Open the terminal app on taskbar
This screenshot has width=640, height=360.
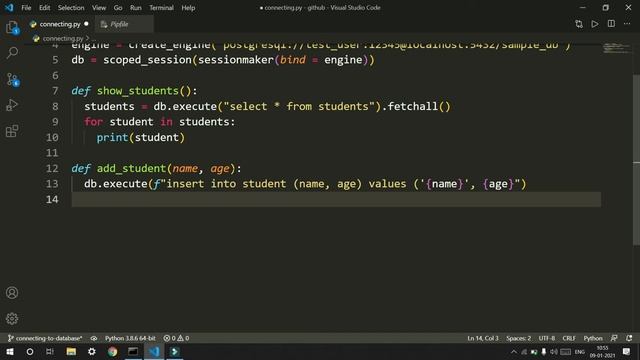(133, 351)
